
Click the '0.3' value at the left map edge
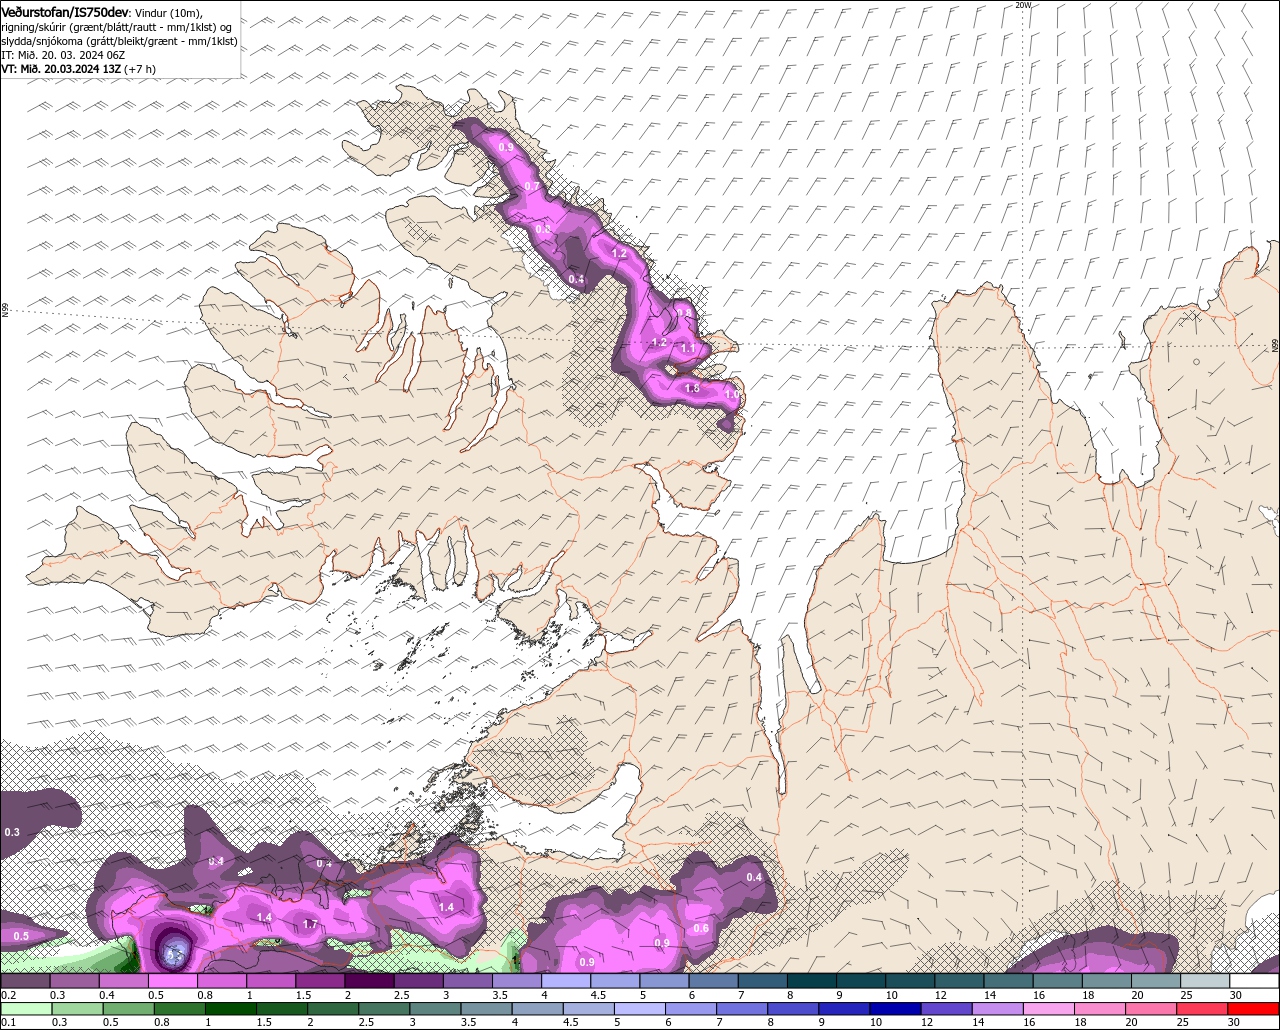pos(12,832)
